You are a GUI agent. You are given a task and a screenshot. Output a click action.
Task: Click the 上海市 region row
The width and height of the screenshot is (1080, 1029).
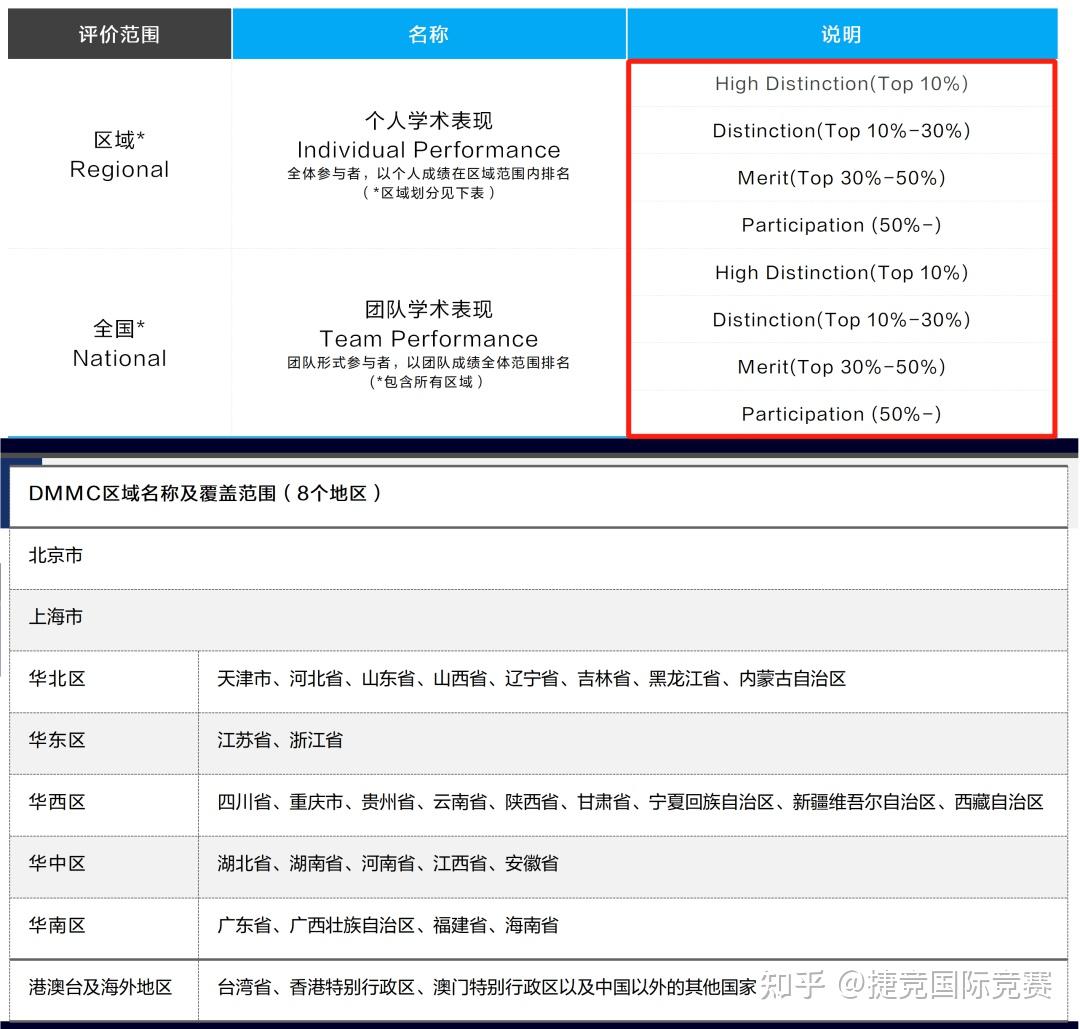[540, 618]
